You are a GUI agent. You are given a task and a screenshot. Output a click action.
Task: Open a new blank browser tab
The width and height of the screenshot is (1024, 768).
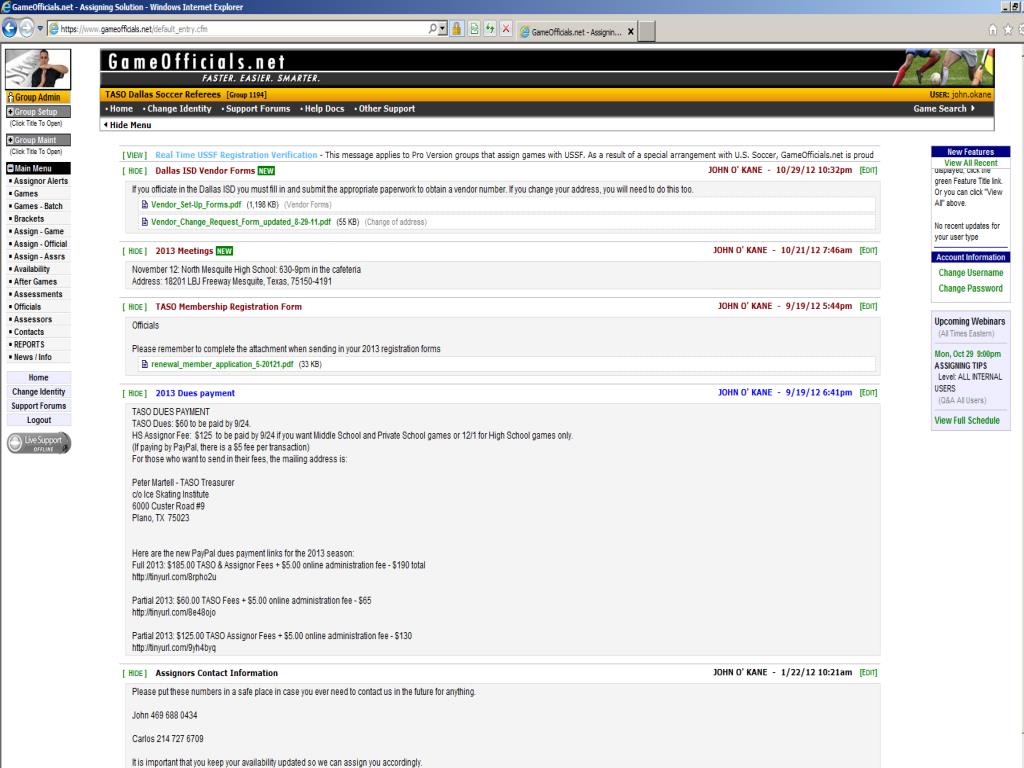[647, 31]
